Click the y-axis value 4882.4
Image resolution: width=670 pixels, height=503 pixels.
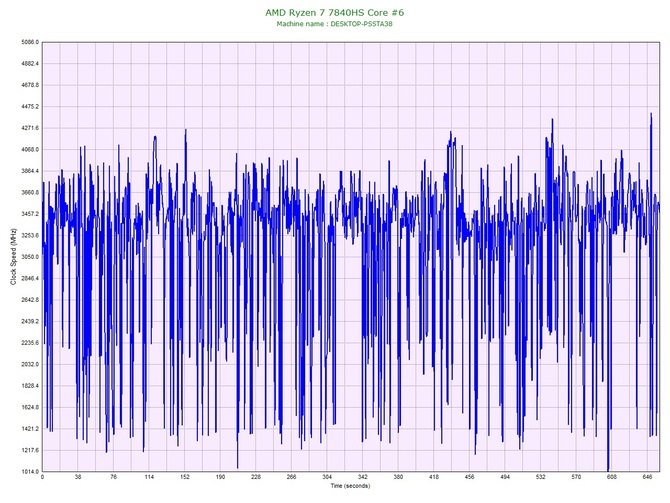[x=30, y=64]
